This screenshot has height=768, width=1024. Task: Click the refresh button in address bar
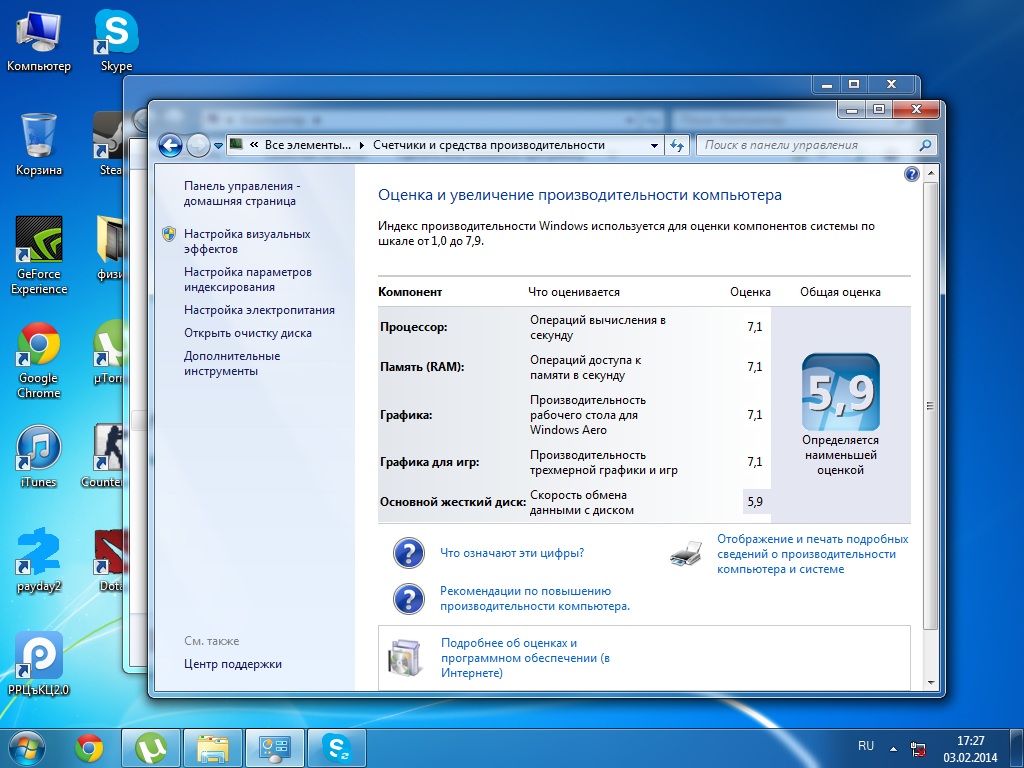tap(677, 145)
